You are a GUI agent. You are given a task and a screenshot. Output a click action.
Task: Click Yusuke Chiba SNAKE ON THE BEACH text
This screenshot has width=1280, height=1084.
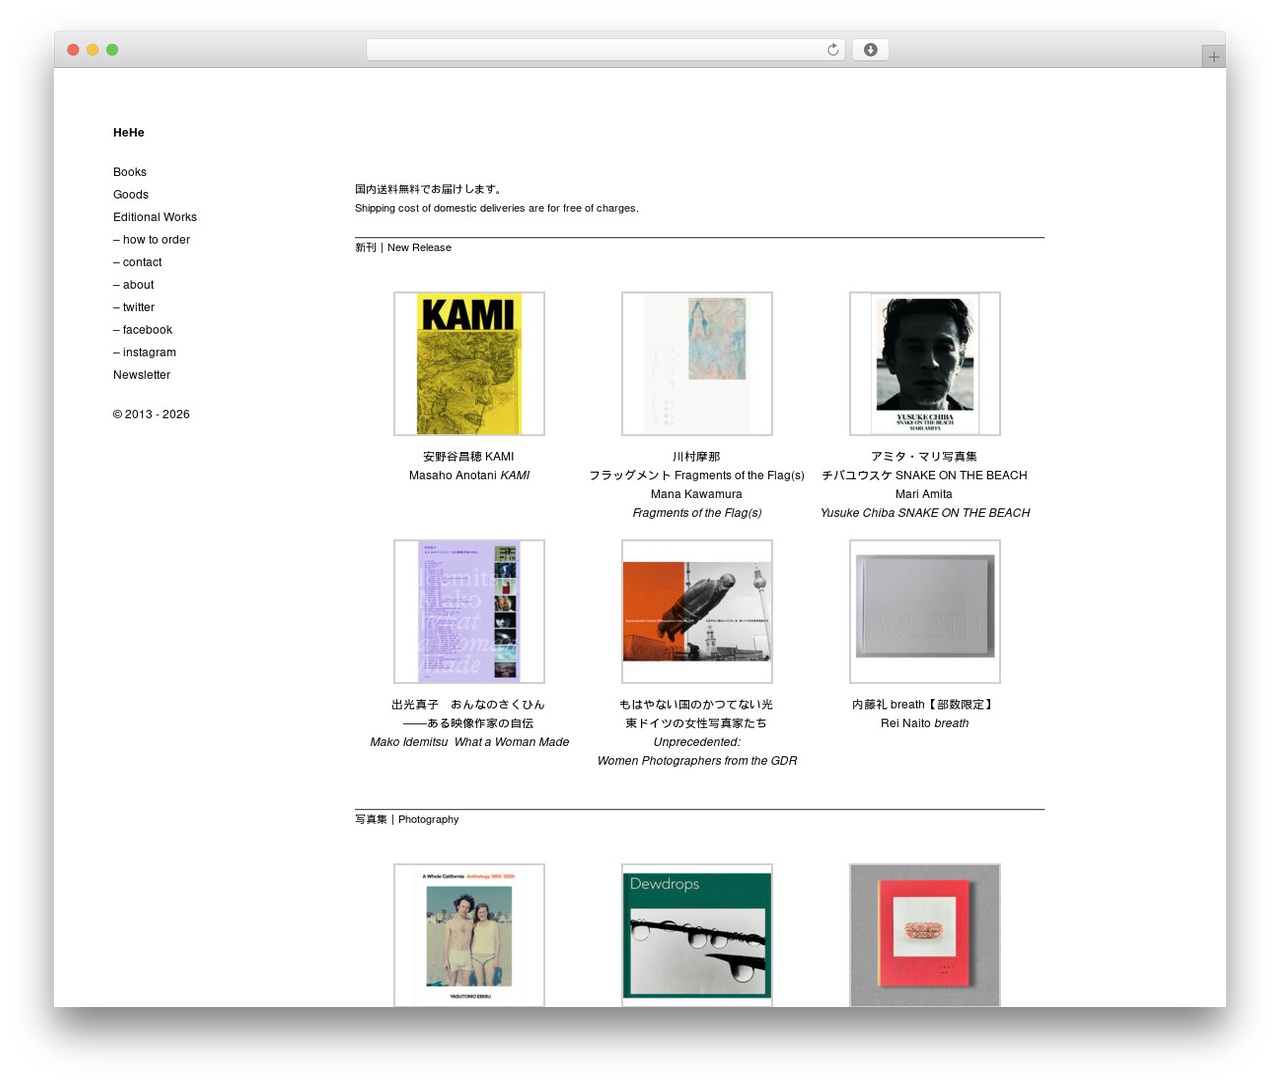(x=925, y=513)
